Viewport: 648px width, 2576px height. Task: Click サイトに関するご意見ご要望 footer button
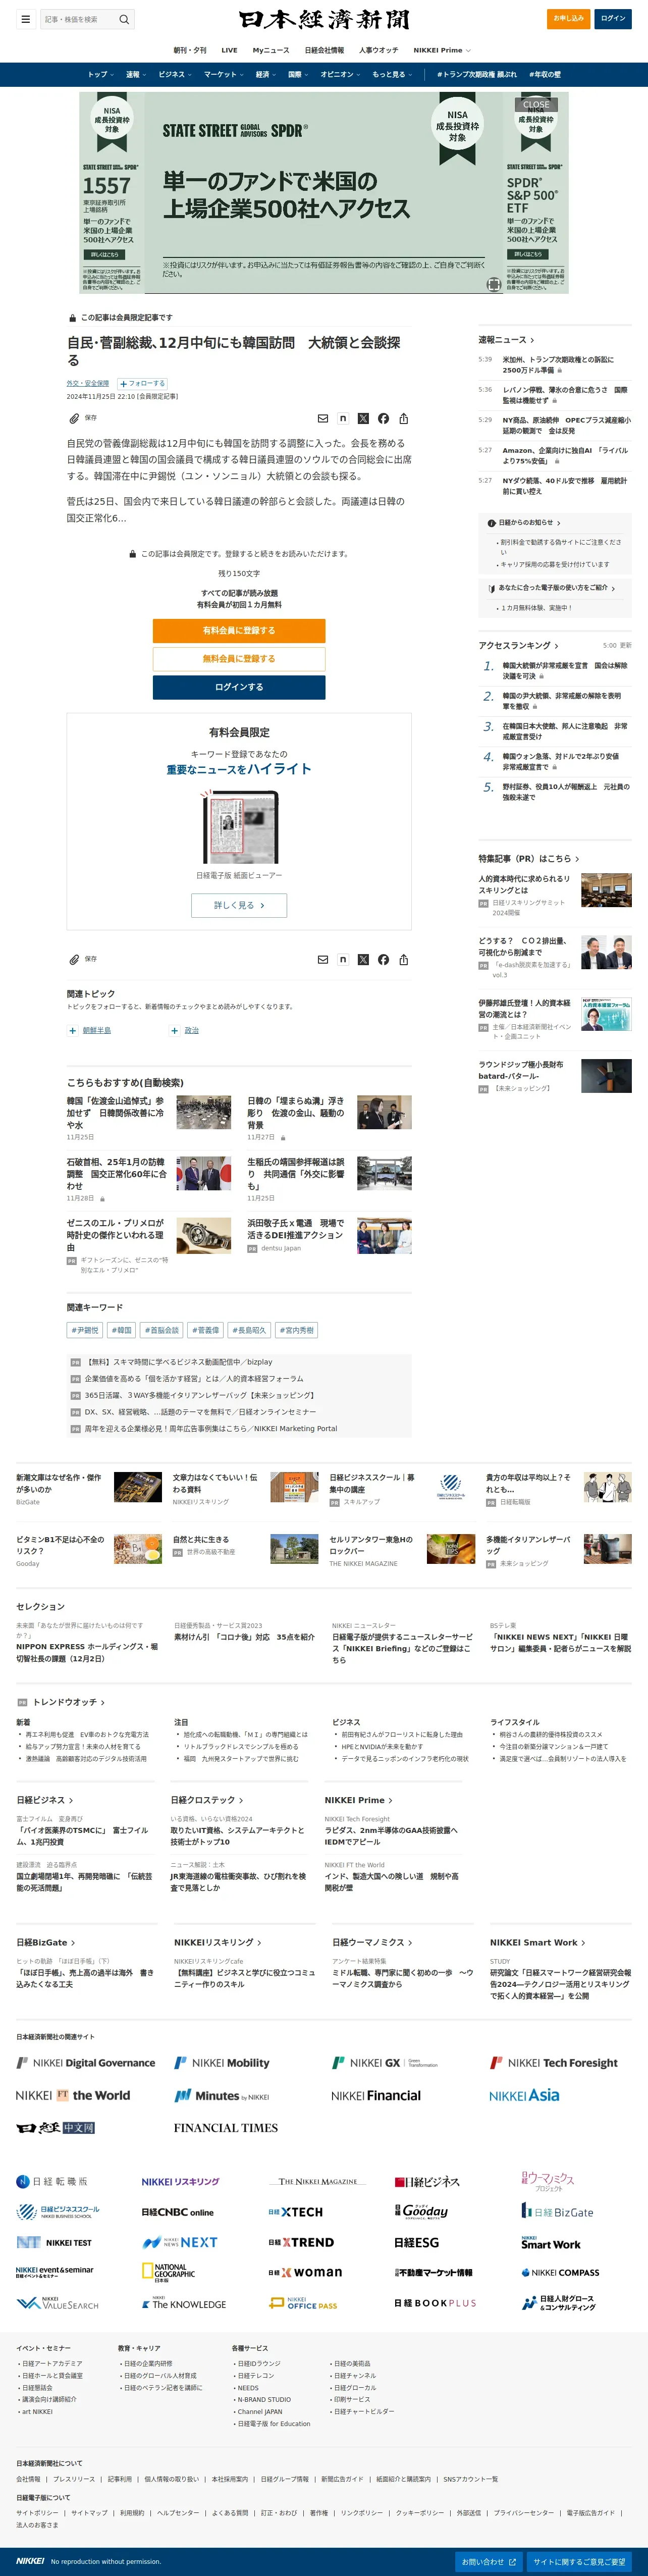tap(579, 2561)
